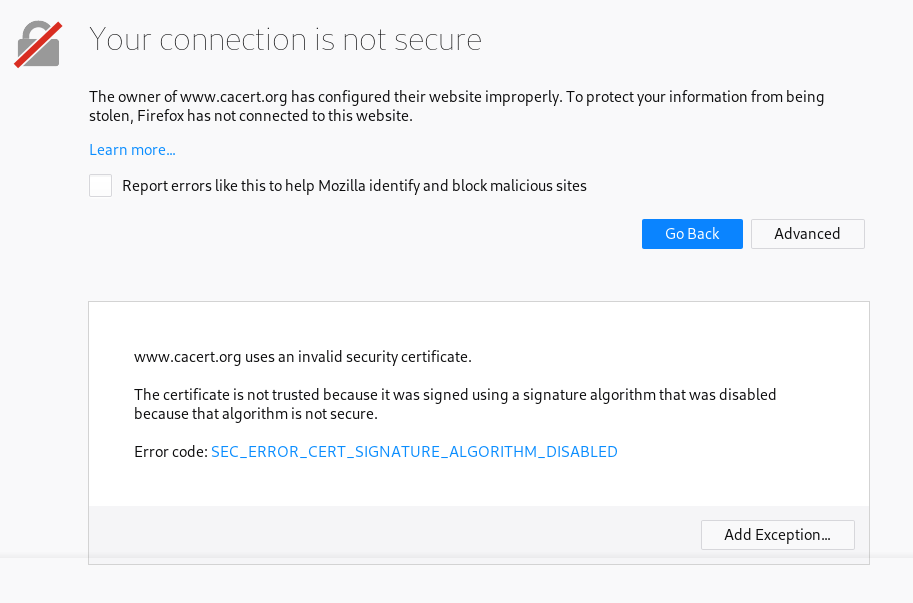913x603 pixels.
Task: Click the SEC_ERROR_CERT_SIGNATURE_ALGORITHM_DISABLED error code link
Action: [414, 452]
